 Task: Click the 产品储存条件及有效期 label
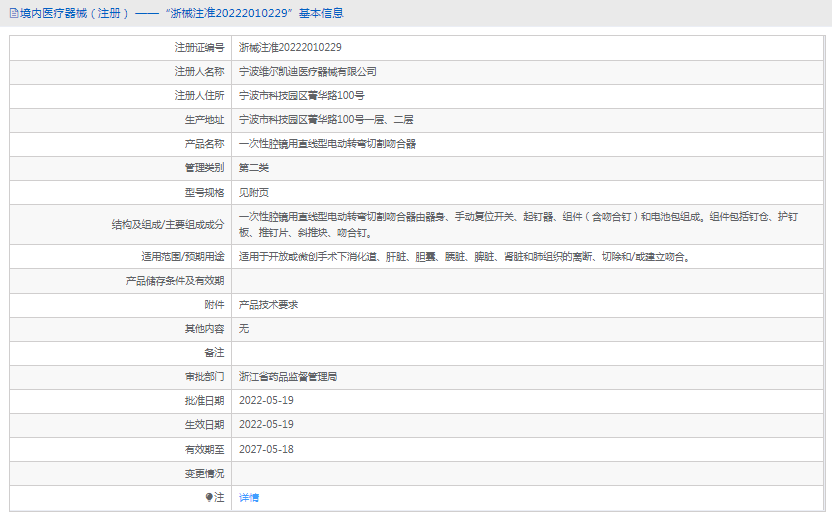point(175,281)
